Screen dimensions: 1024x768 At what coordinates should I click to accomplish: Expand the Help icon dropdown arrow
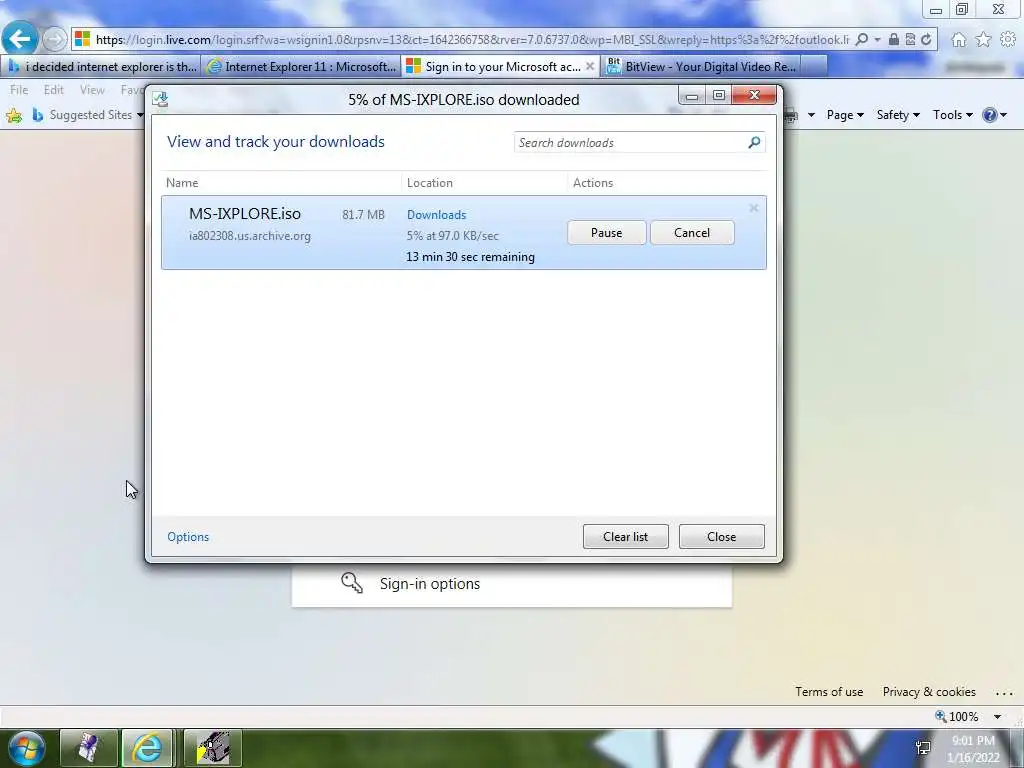tap(1003, 116)
